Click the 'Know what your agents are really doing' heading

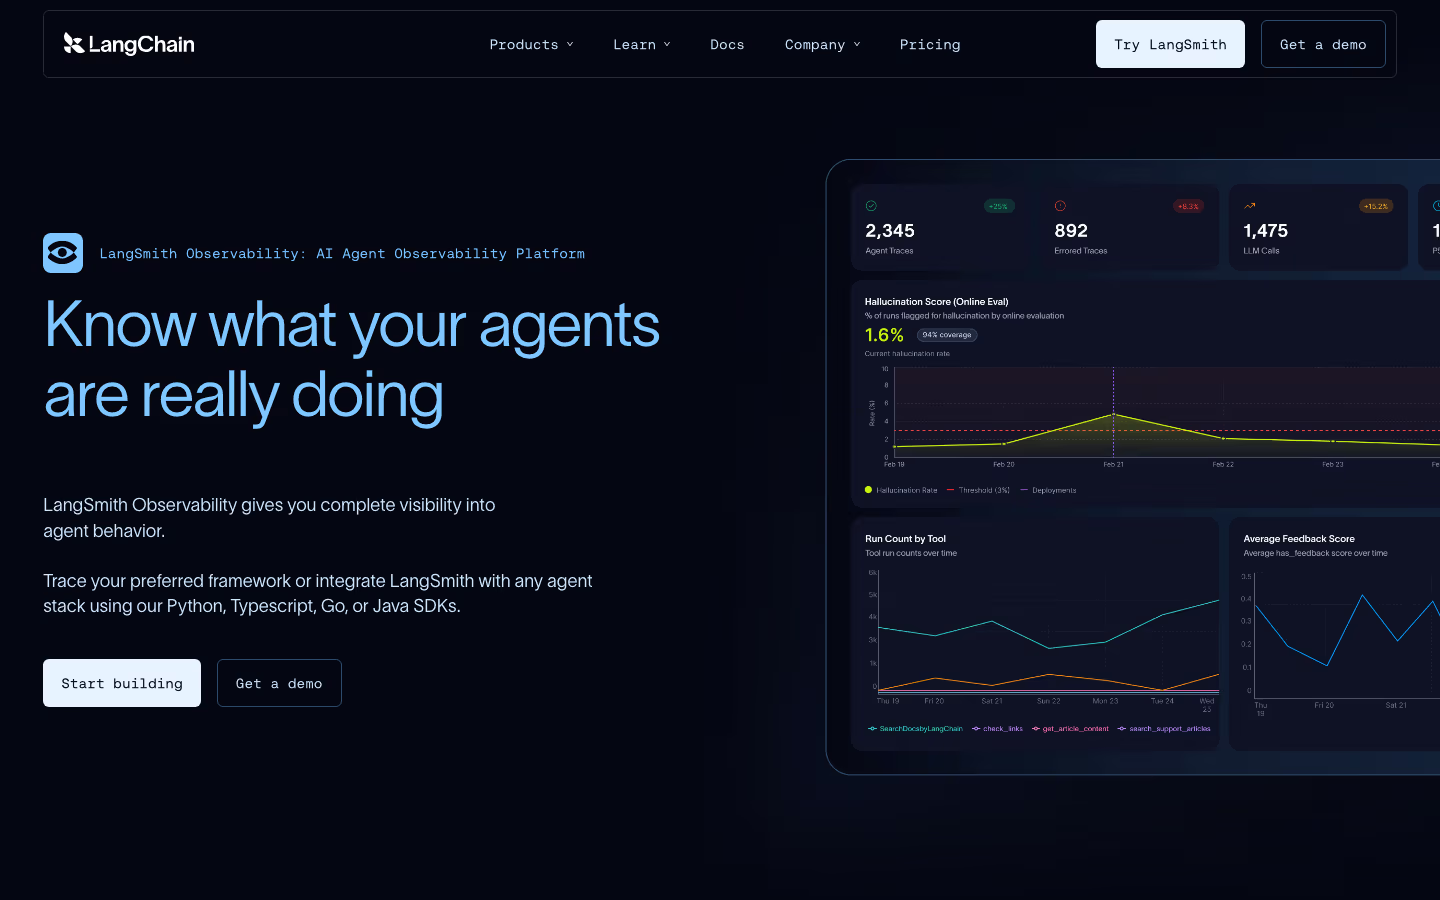[x=352, y=360]
